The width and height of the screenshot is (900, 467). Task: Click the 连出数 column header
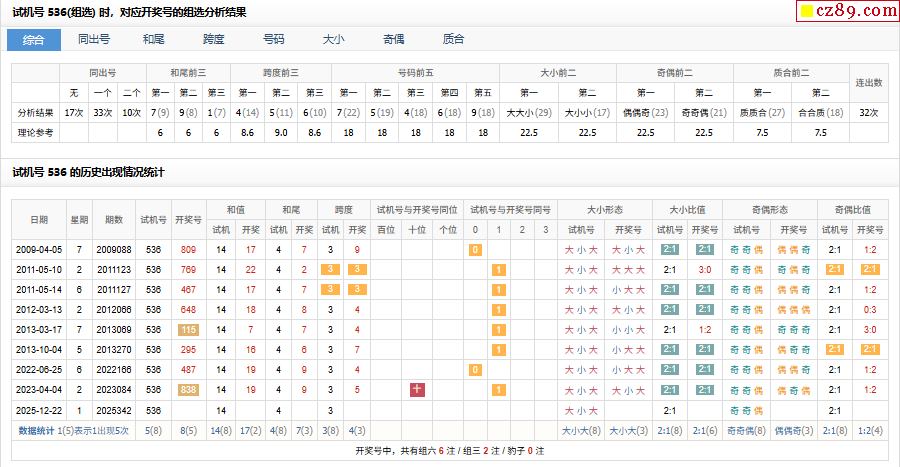[x=870, y=82]
